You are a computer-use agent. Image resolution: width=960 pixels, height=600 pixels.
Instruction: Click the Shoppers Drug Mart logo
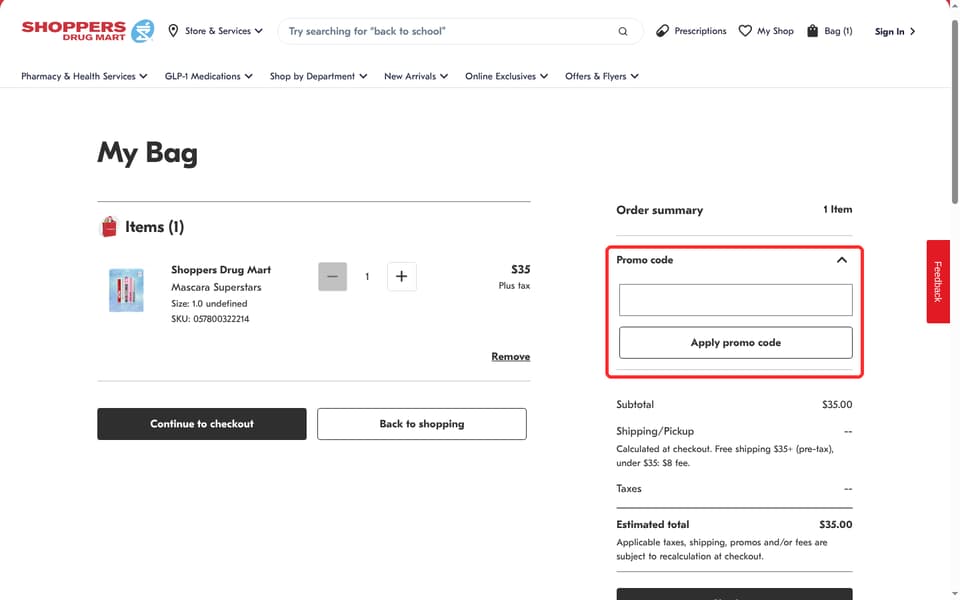(88, 31)
